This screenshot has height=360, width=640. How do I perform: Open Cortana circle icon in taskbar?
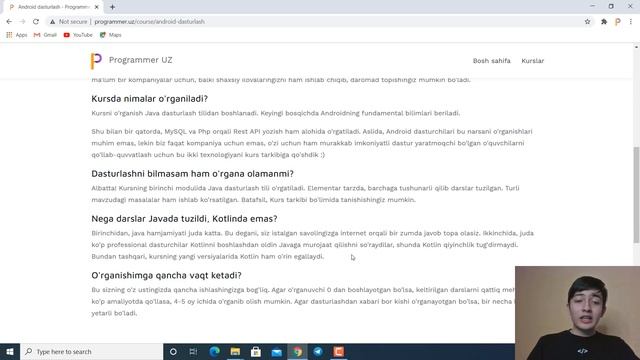point(173,351)
